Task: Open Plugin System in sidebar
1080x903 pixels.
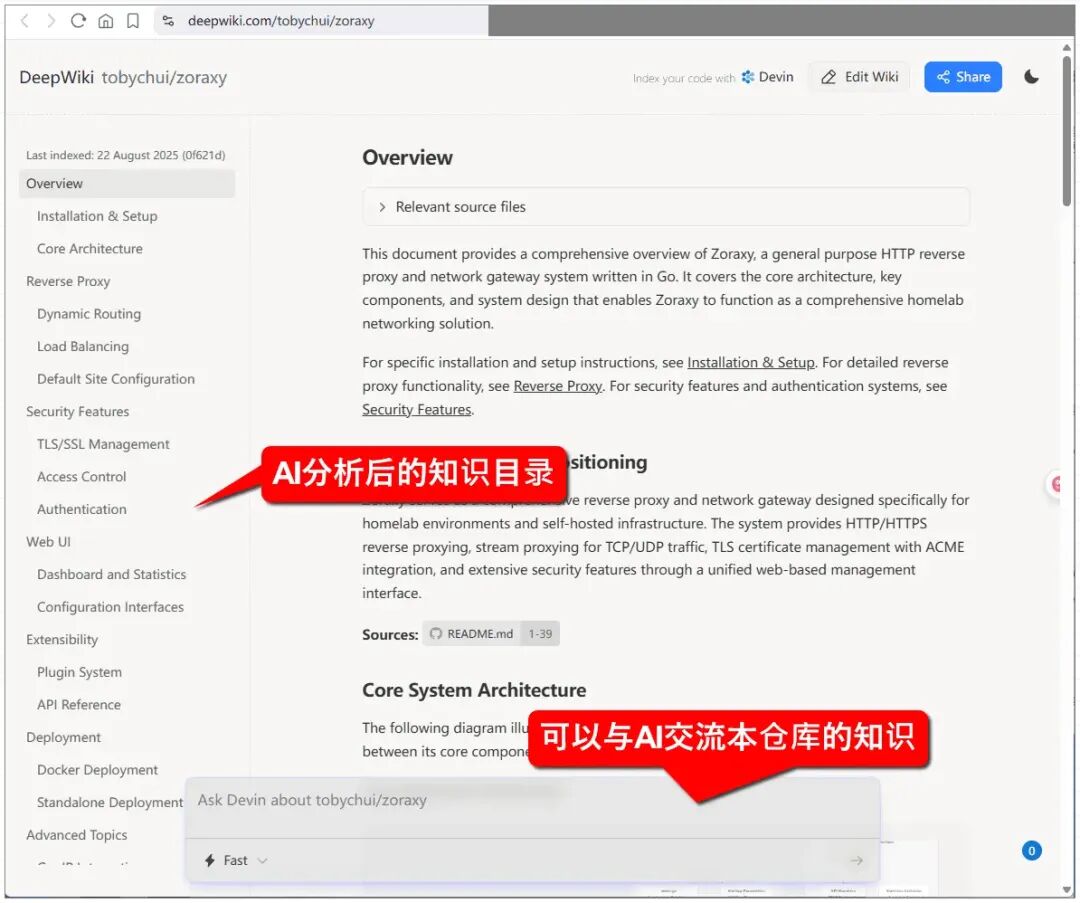Action: (x=79, y=672)
